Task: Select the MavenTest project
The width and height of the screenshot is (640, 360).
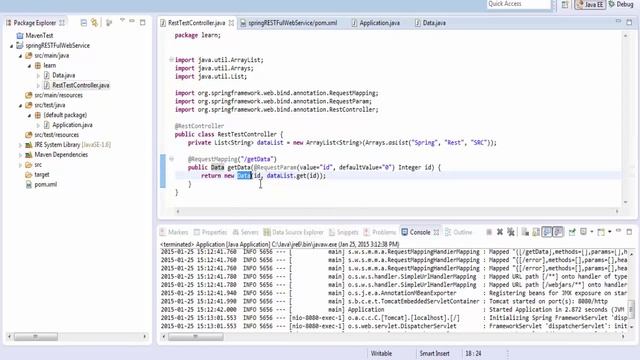Action: pyautogui.click(x=39, y=36)
